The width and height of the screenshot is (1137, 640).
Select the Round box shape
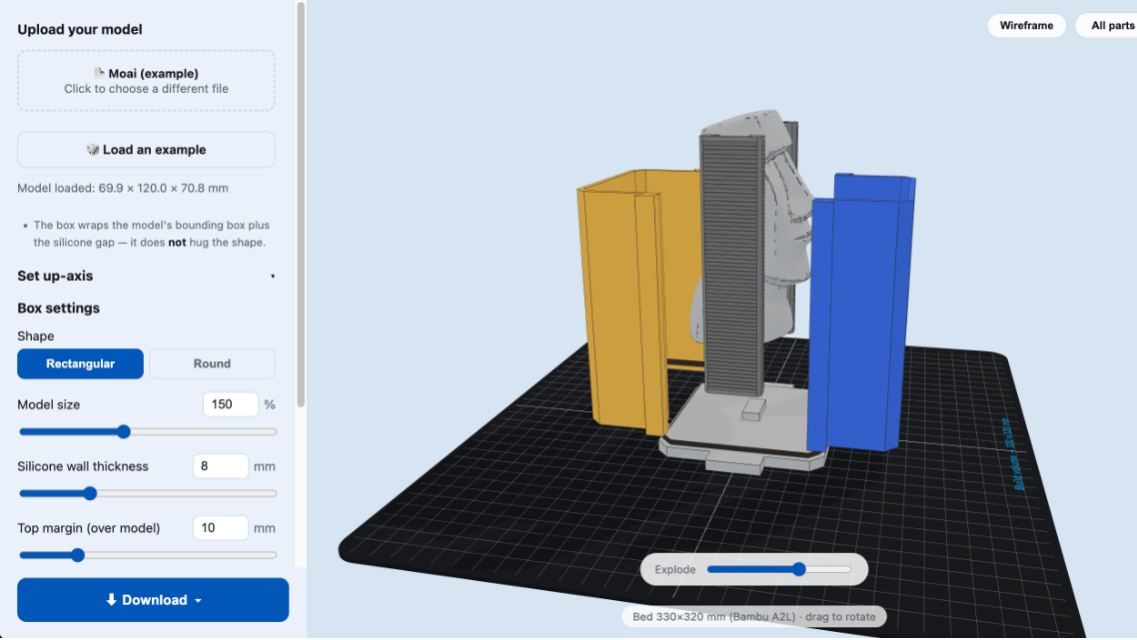(212, 364)
